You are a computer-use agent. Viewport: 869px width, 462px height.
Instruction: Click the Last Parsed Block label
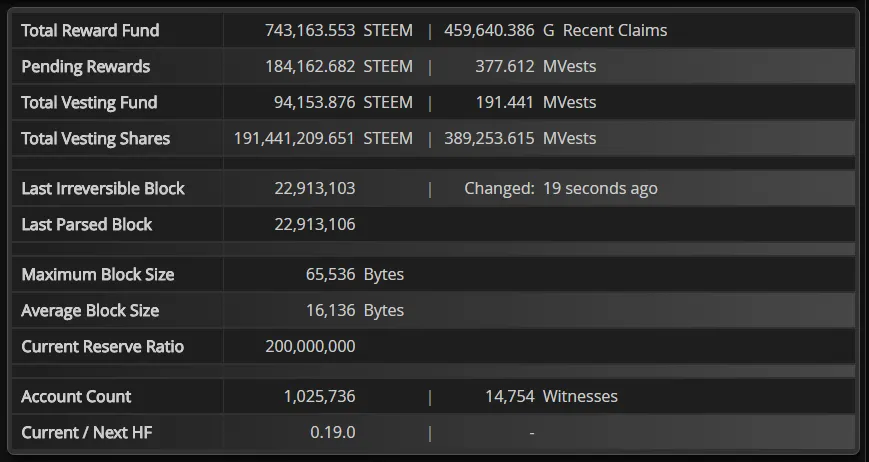[86, 224]
